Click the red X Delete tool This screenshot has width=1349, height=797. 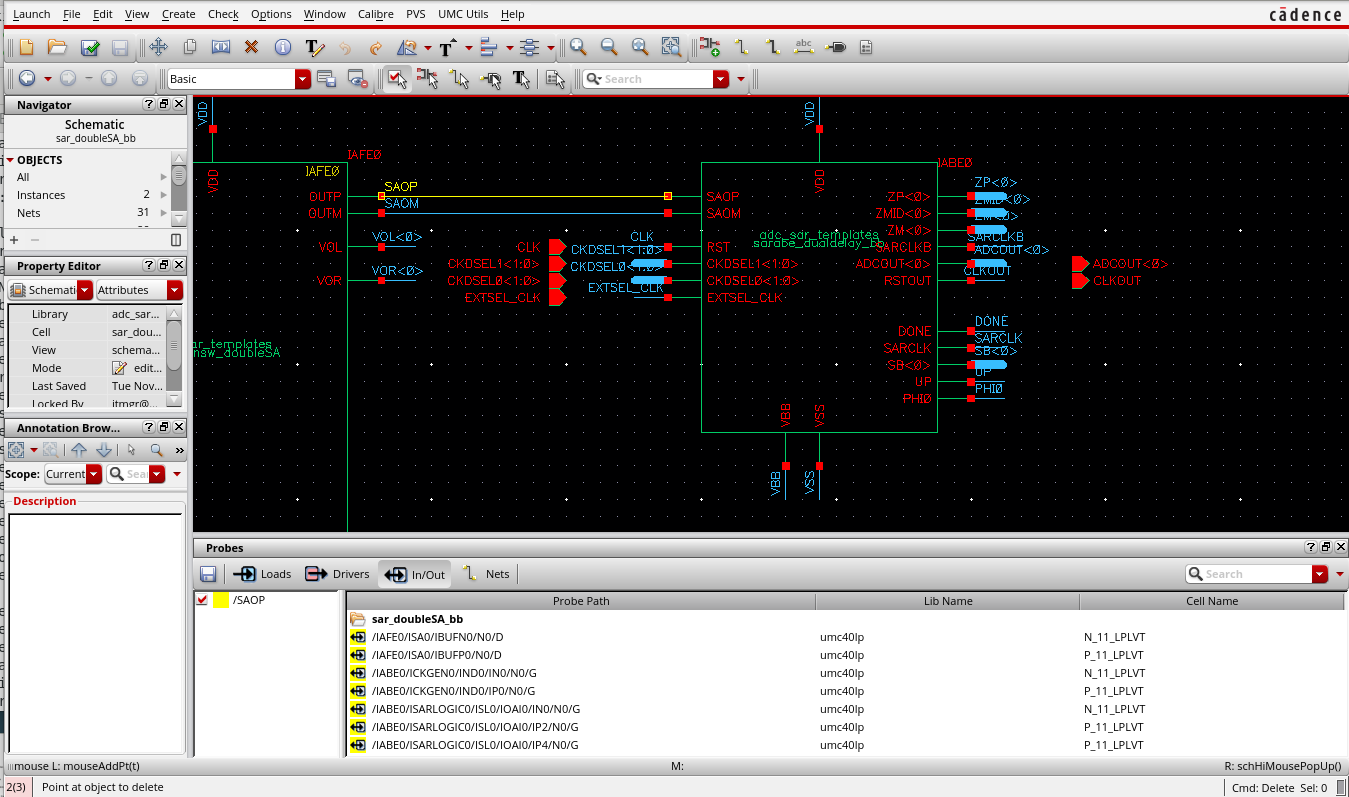[x=251, y=47]
